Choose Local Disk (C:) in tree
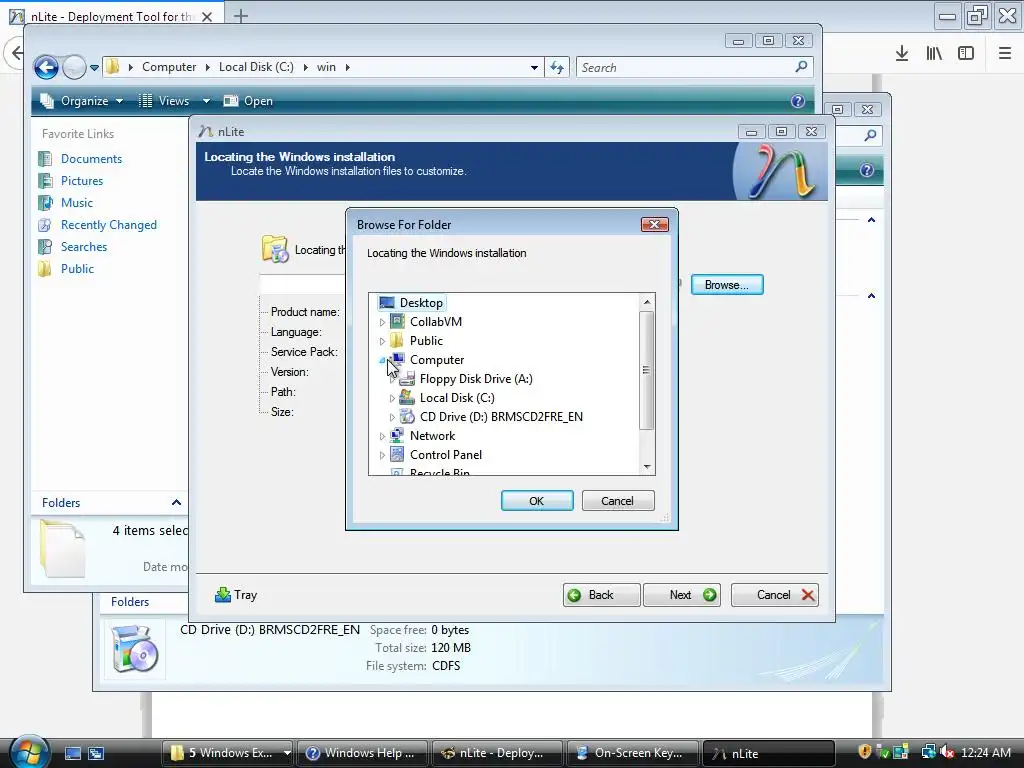This screenshot has height=768, width=1024. (x=457, y=398)
